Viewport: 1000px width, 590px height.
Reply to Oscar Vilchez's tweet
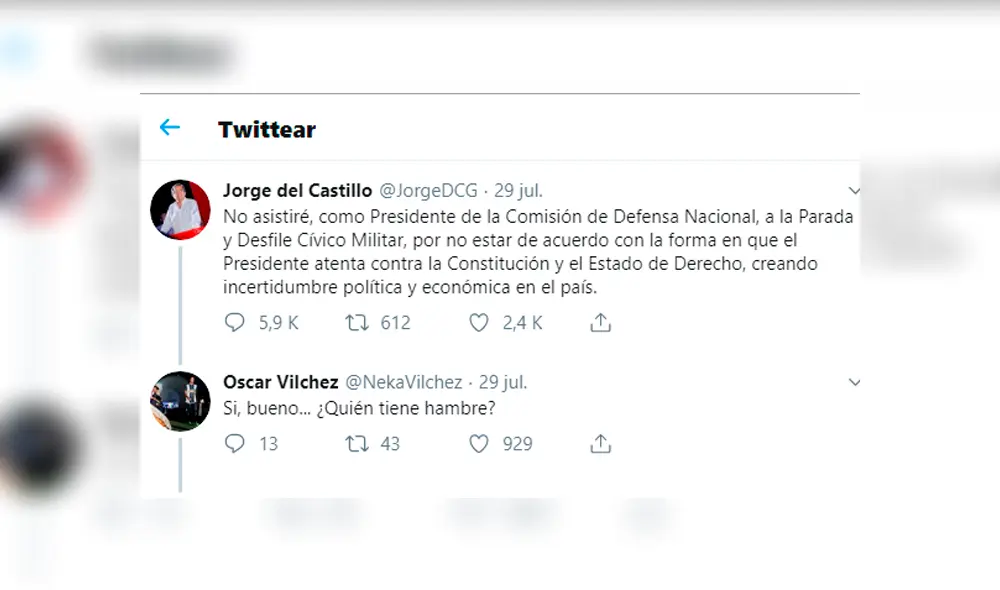click(x=233, y=443)
